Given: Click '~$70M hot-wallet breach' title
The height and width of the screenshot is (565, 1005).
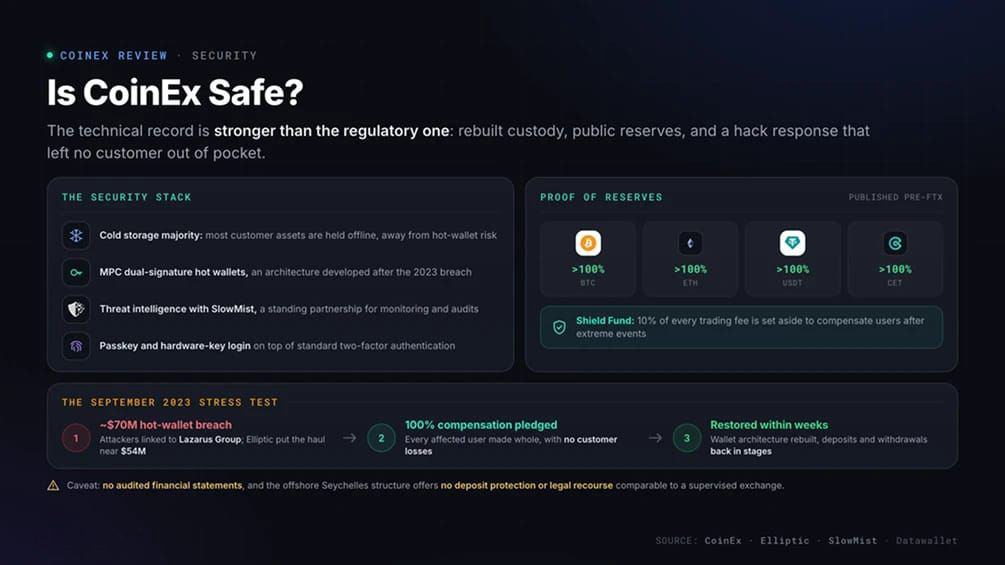Looking at the screenshot, I should tap(165, 425).
